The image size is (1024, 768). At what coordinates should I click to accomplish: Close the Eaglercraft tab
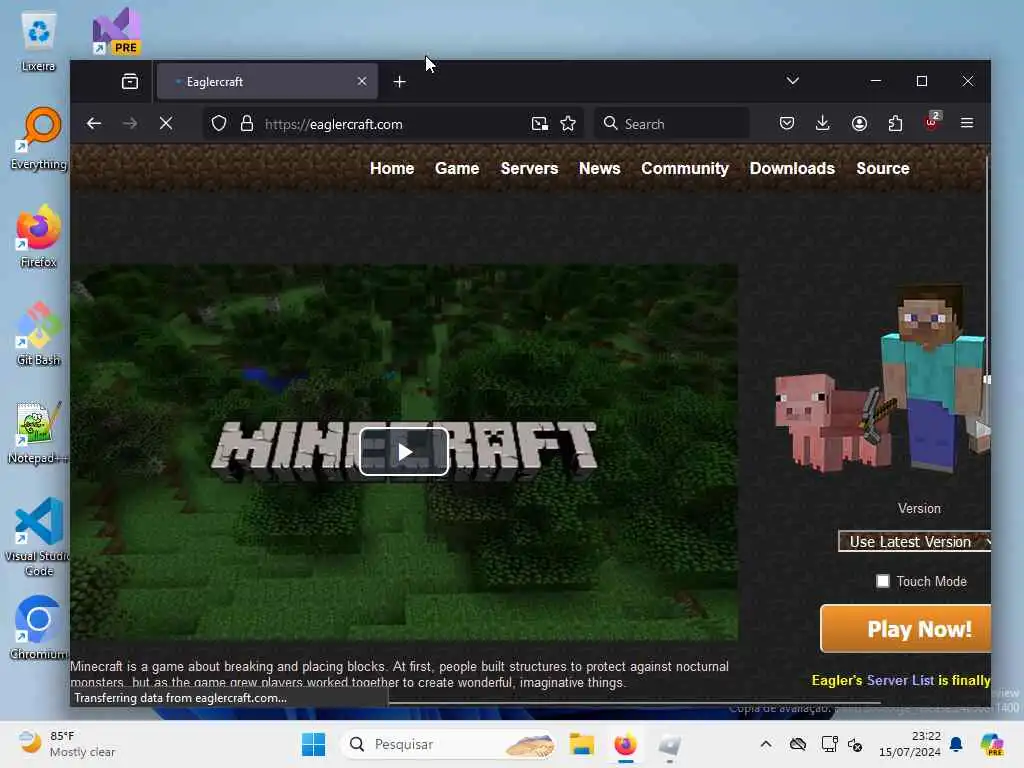(x=362, y=82)
